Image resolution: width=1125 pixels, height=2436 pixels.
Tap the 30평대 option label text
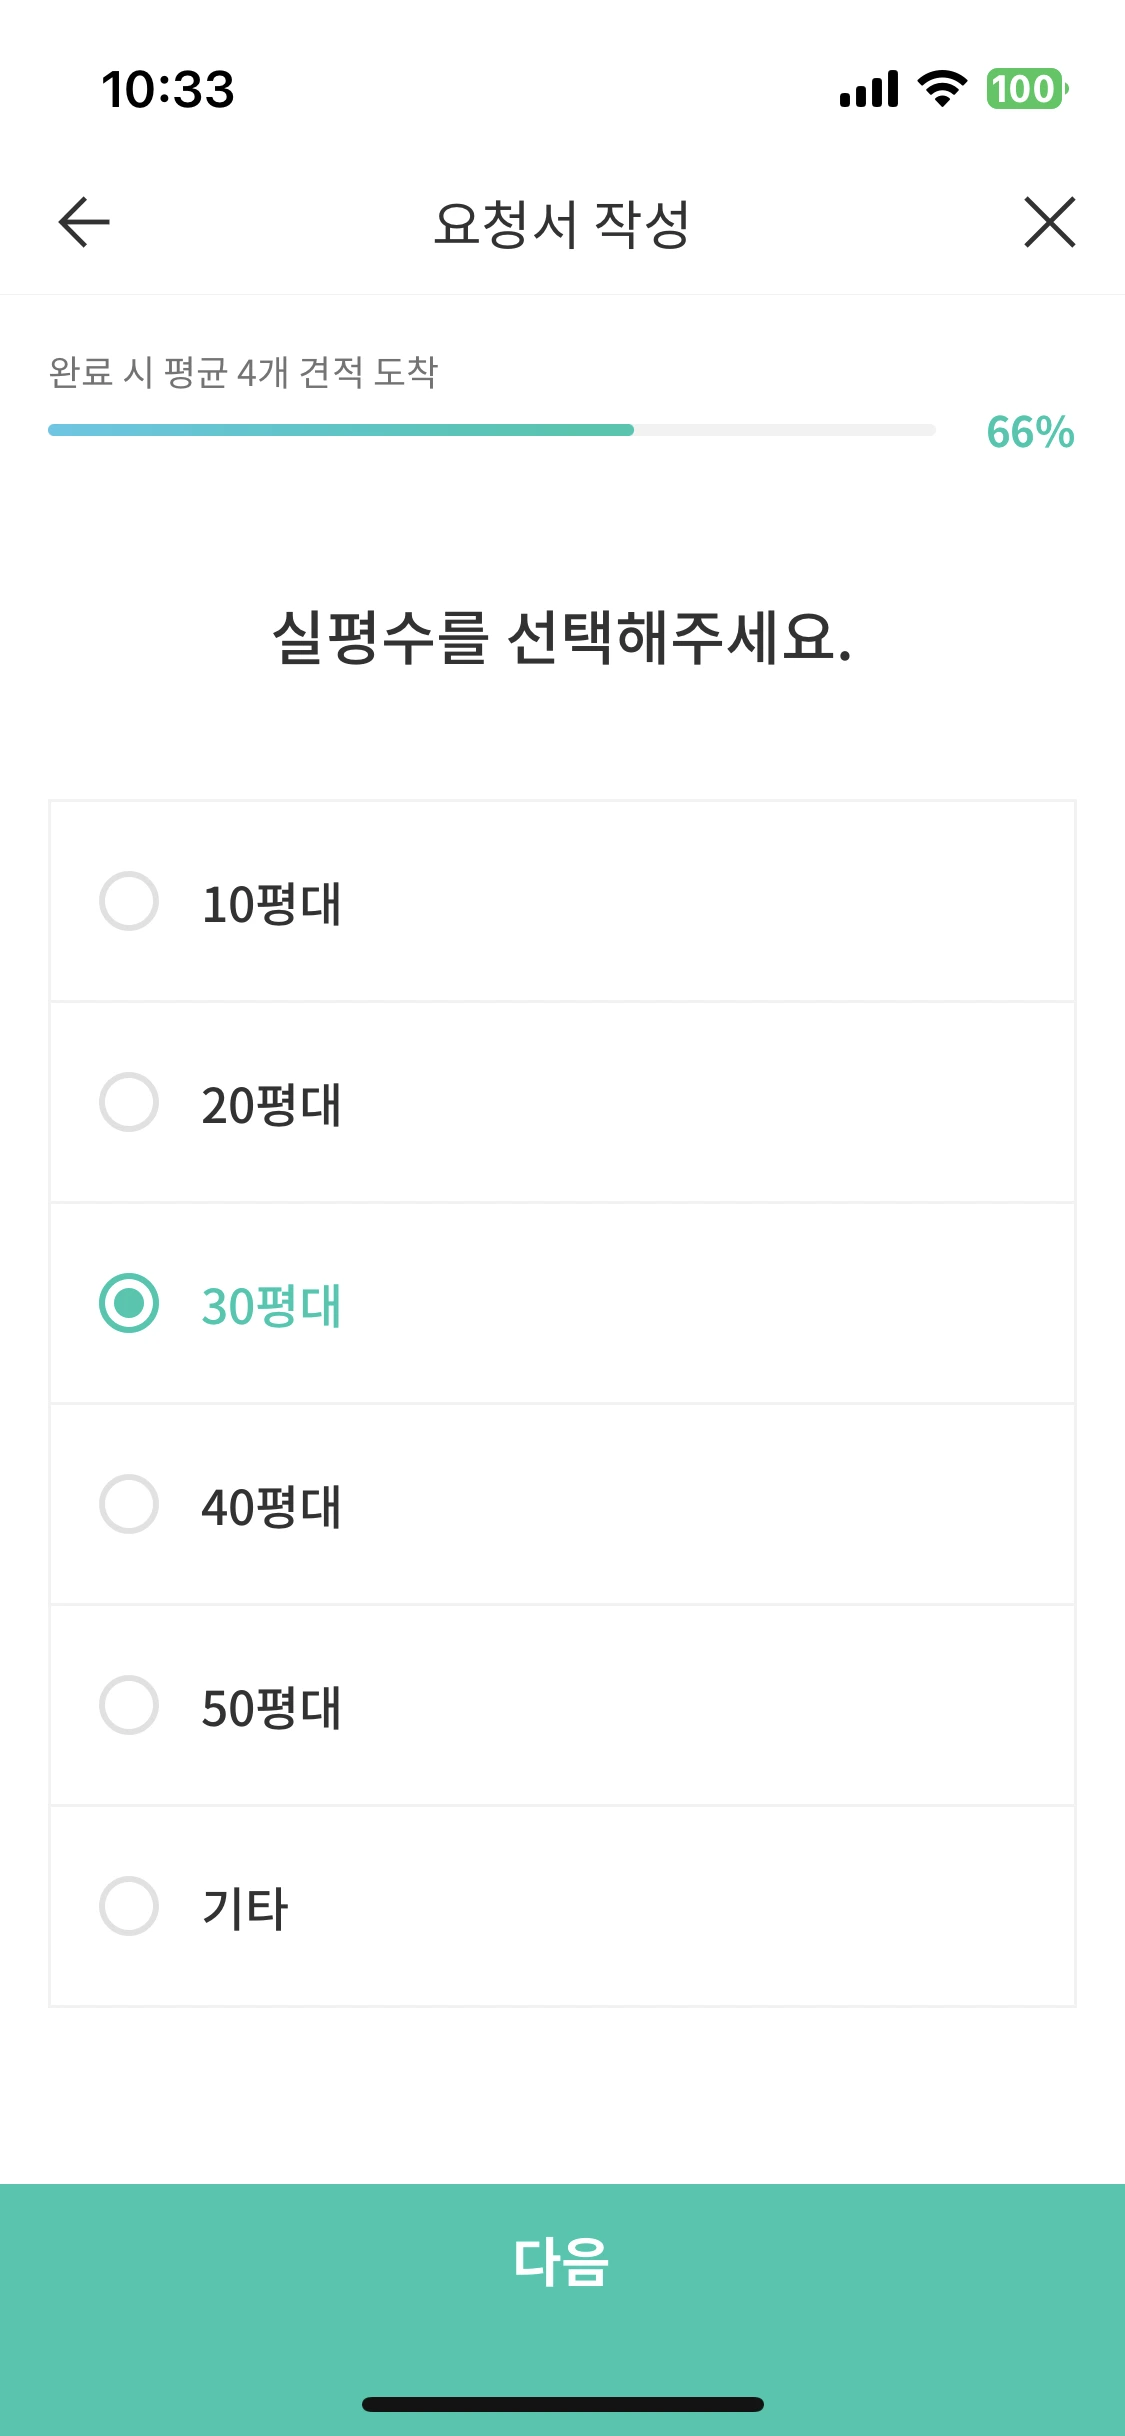(x=272, y=1306)
